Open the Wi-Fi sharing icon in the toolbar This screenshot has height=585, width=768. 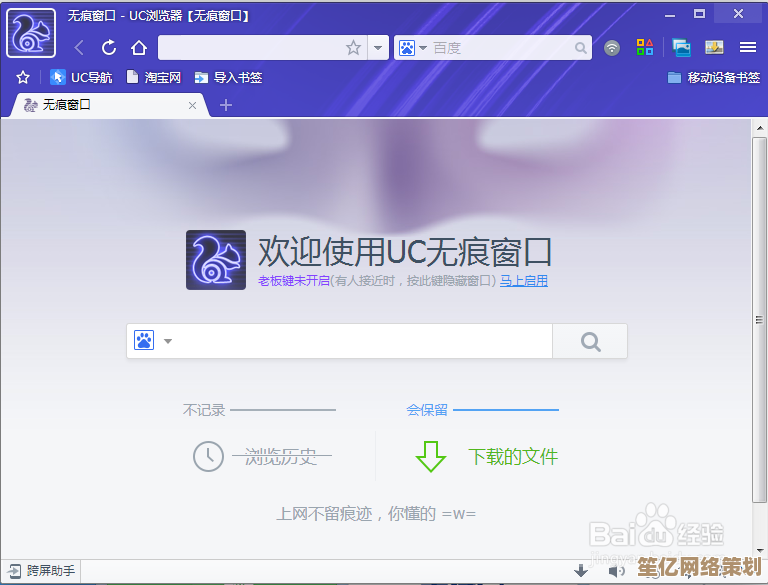tap(612, 47)
